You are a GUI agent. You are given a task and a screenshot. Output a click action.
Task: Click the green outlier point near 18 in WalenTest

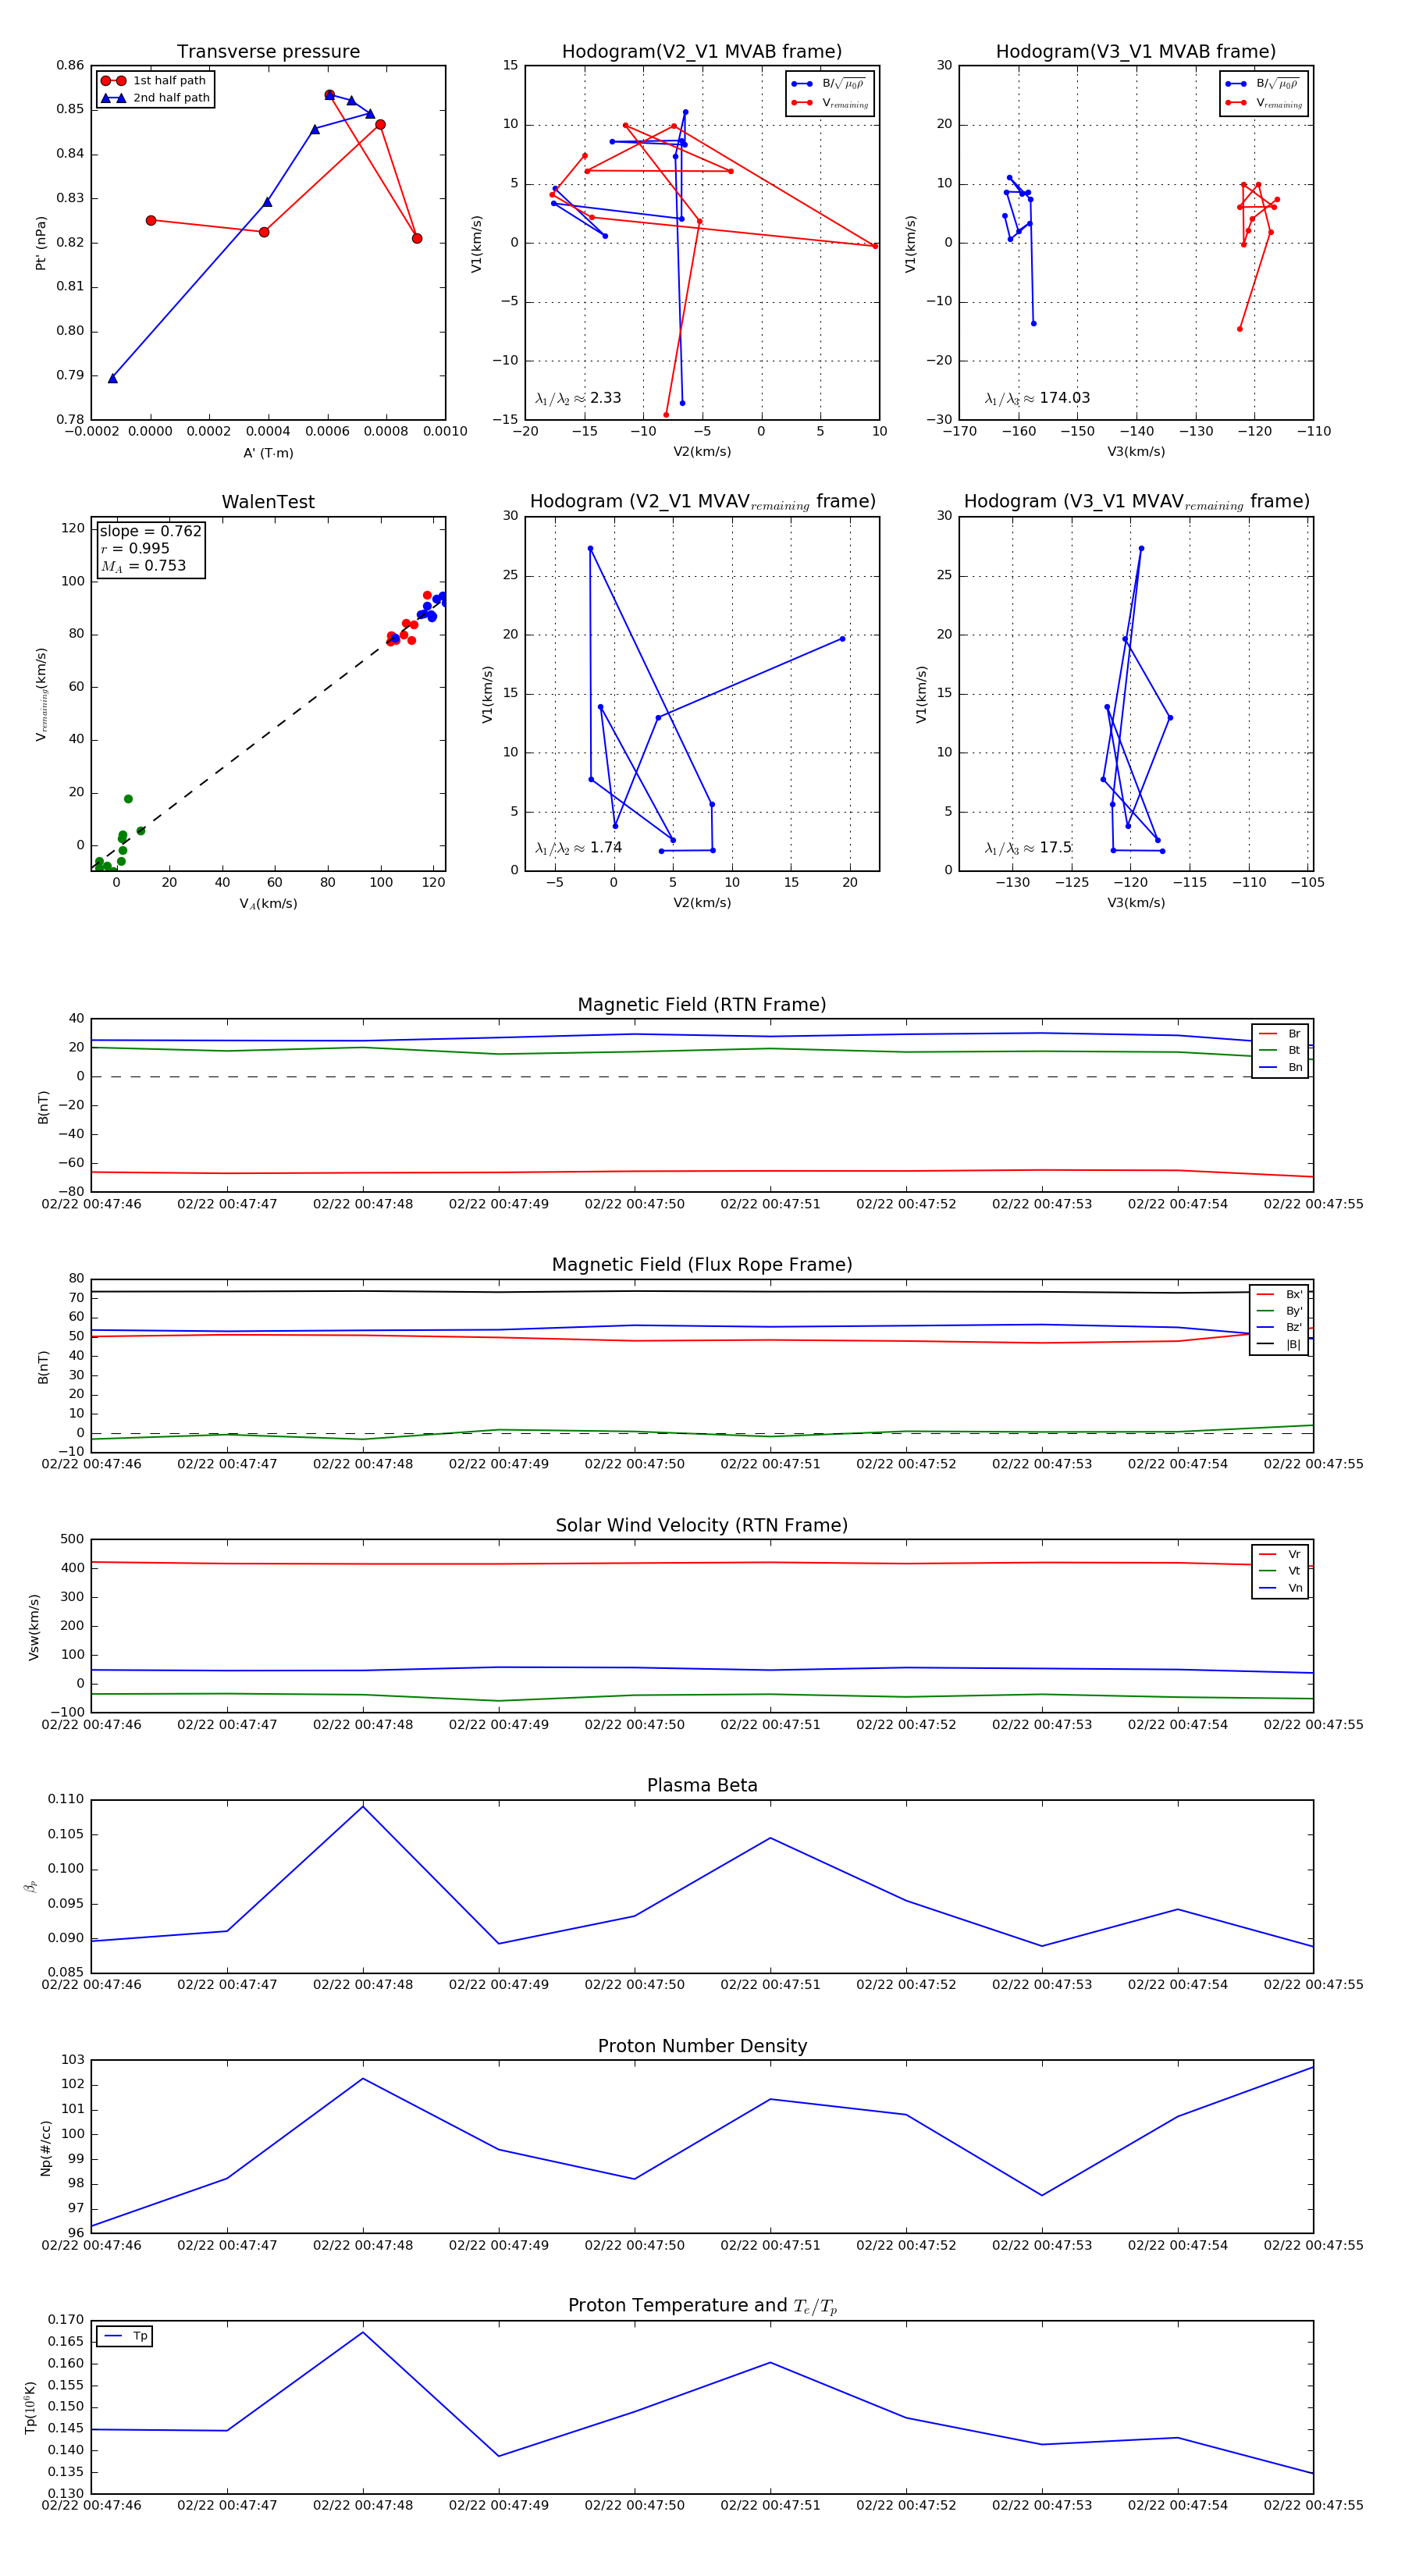tap(128, 799)
